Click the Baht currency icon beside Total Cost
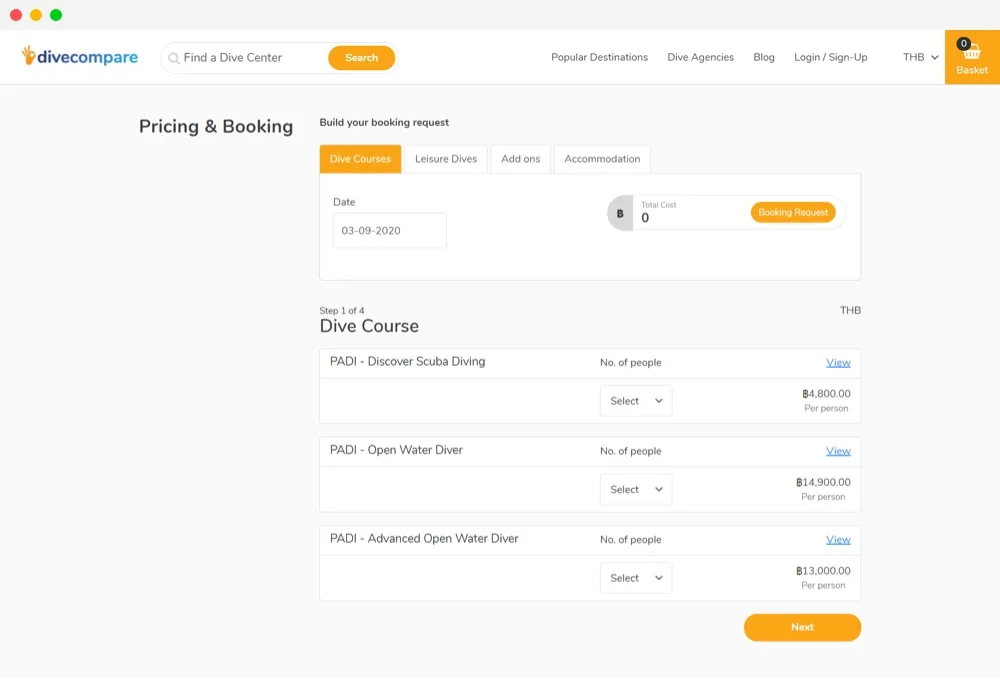Screen dimensions: 1000x690 point(621,212)
